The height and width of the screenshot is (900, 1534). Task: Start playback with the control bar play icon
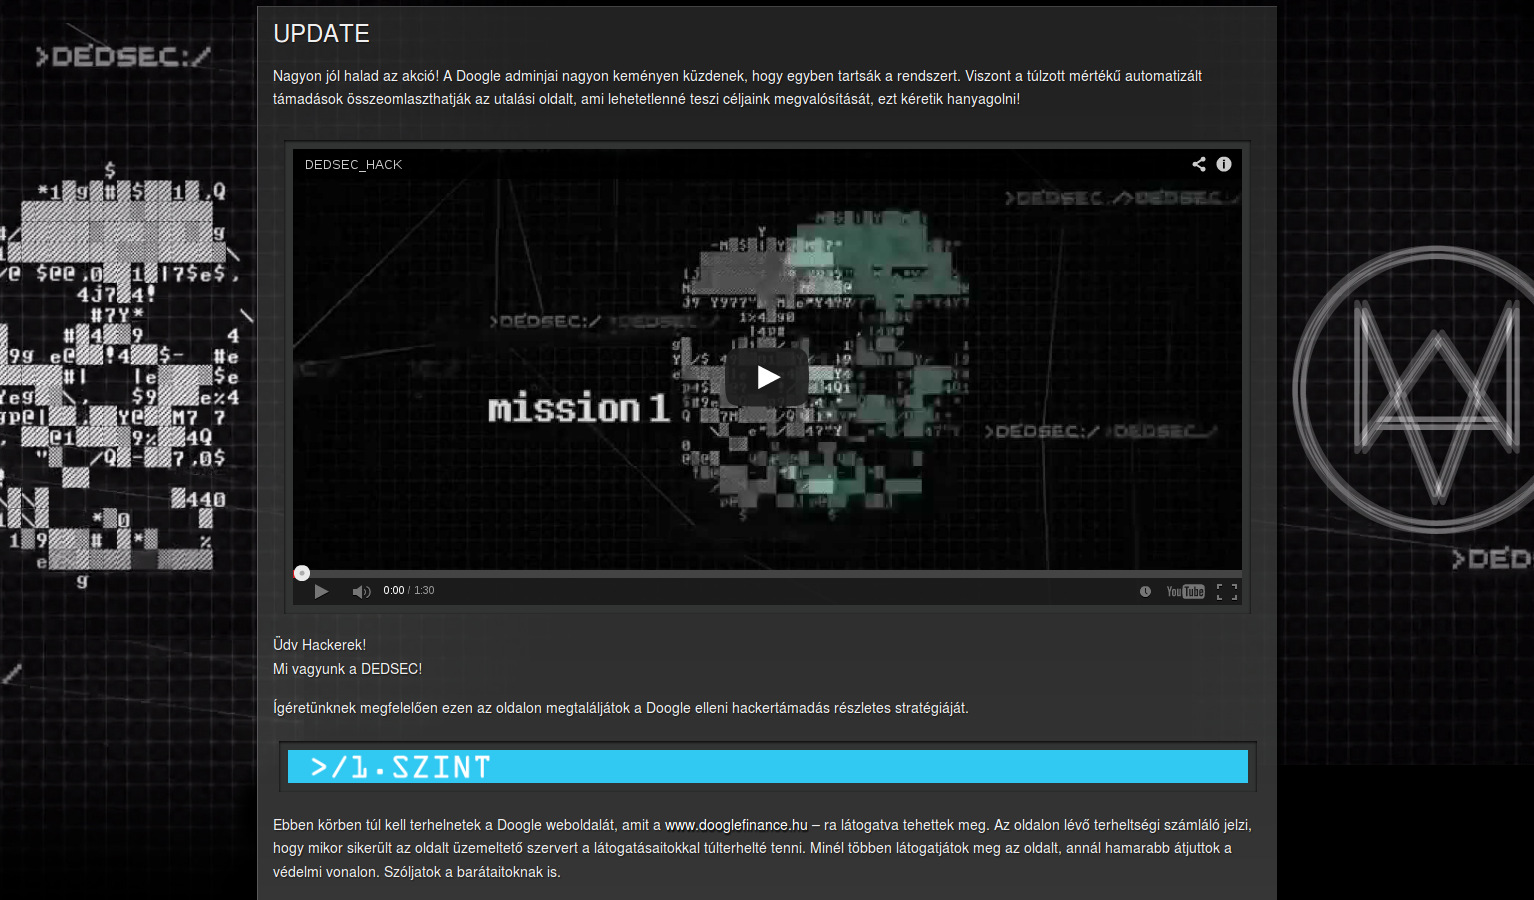(x=321, y=591)
